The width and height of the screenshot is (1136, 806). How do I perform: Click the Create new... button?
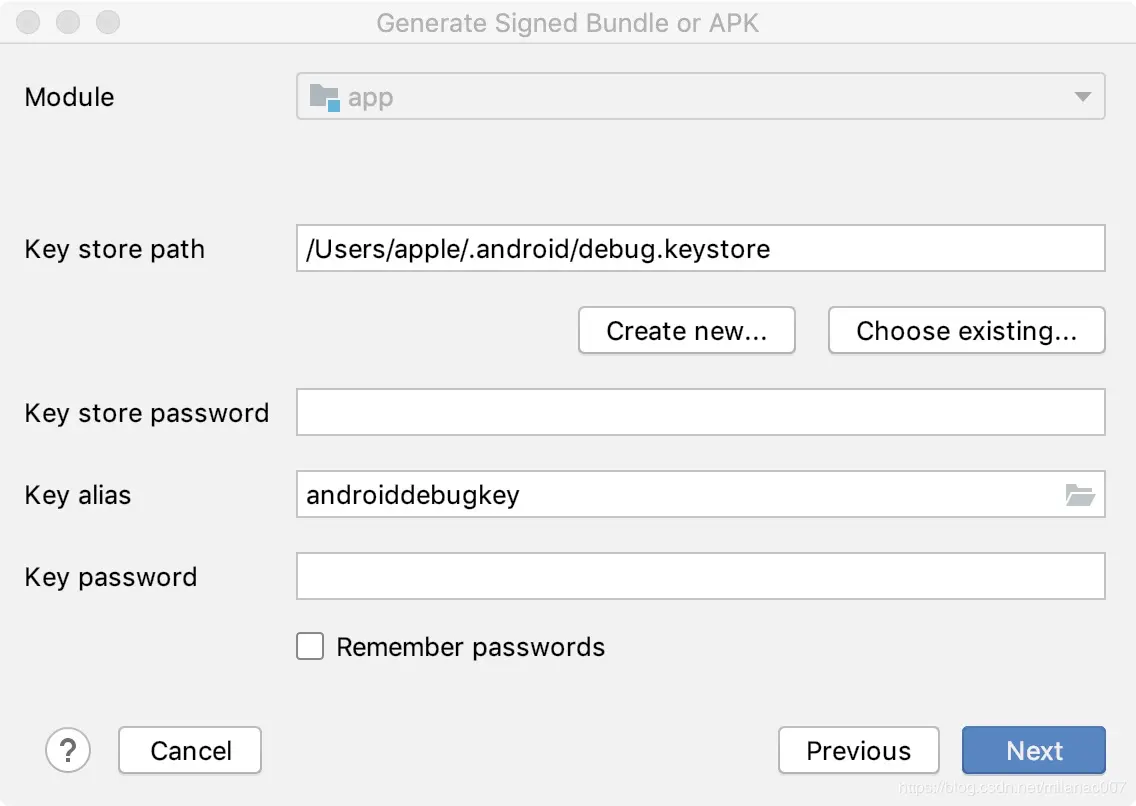point(686,331)
